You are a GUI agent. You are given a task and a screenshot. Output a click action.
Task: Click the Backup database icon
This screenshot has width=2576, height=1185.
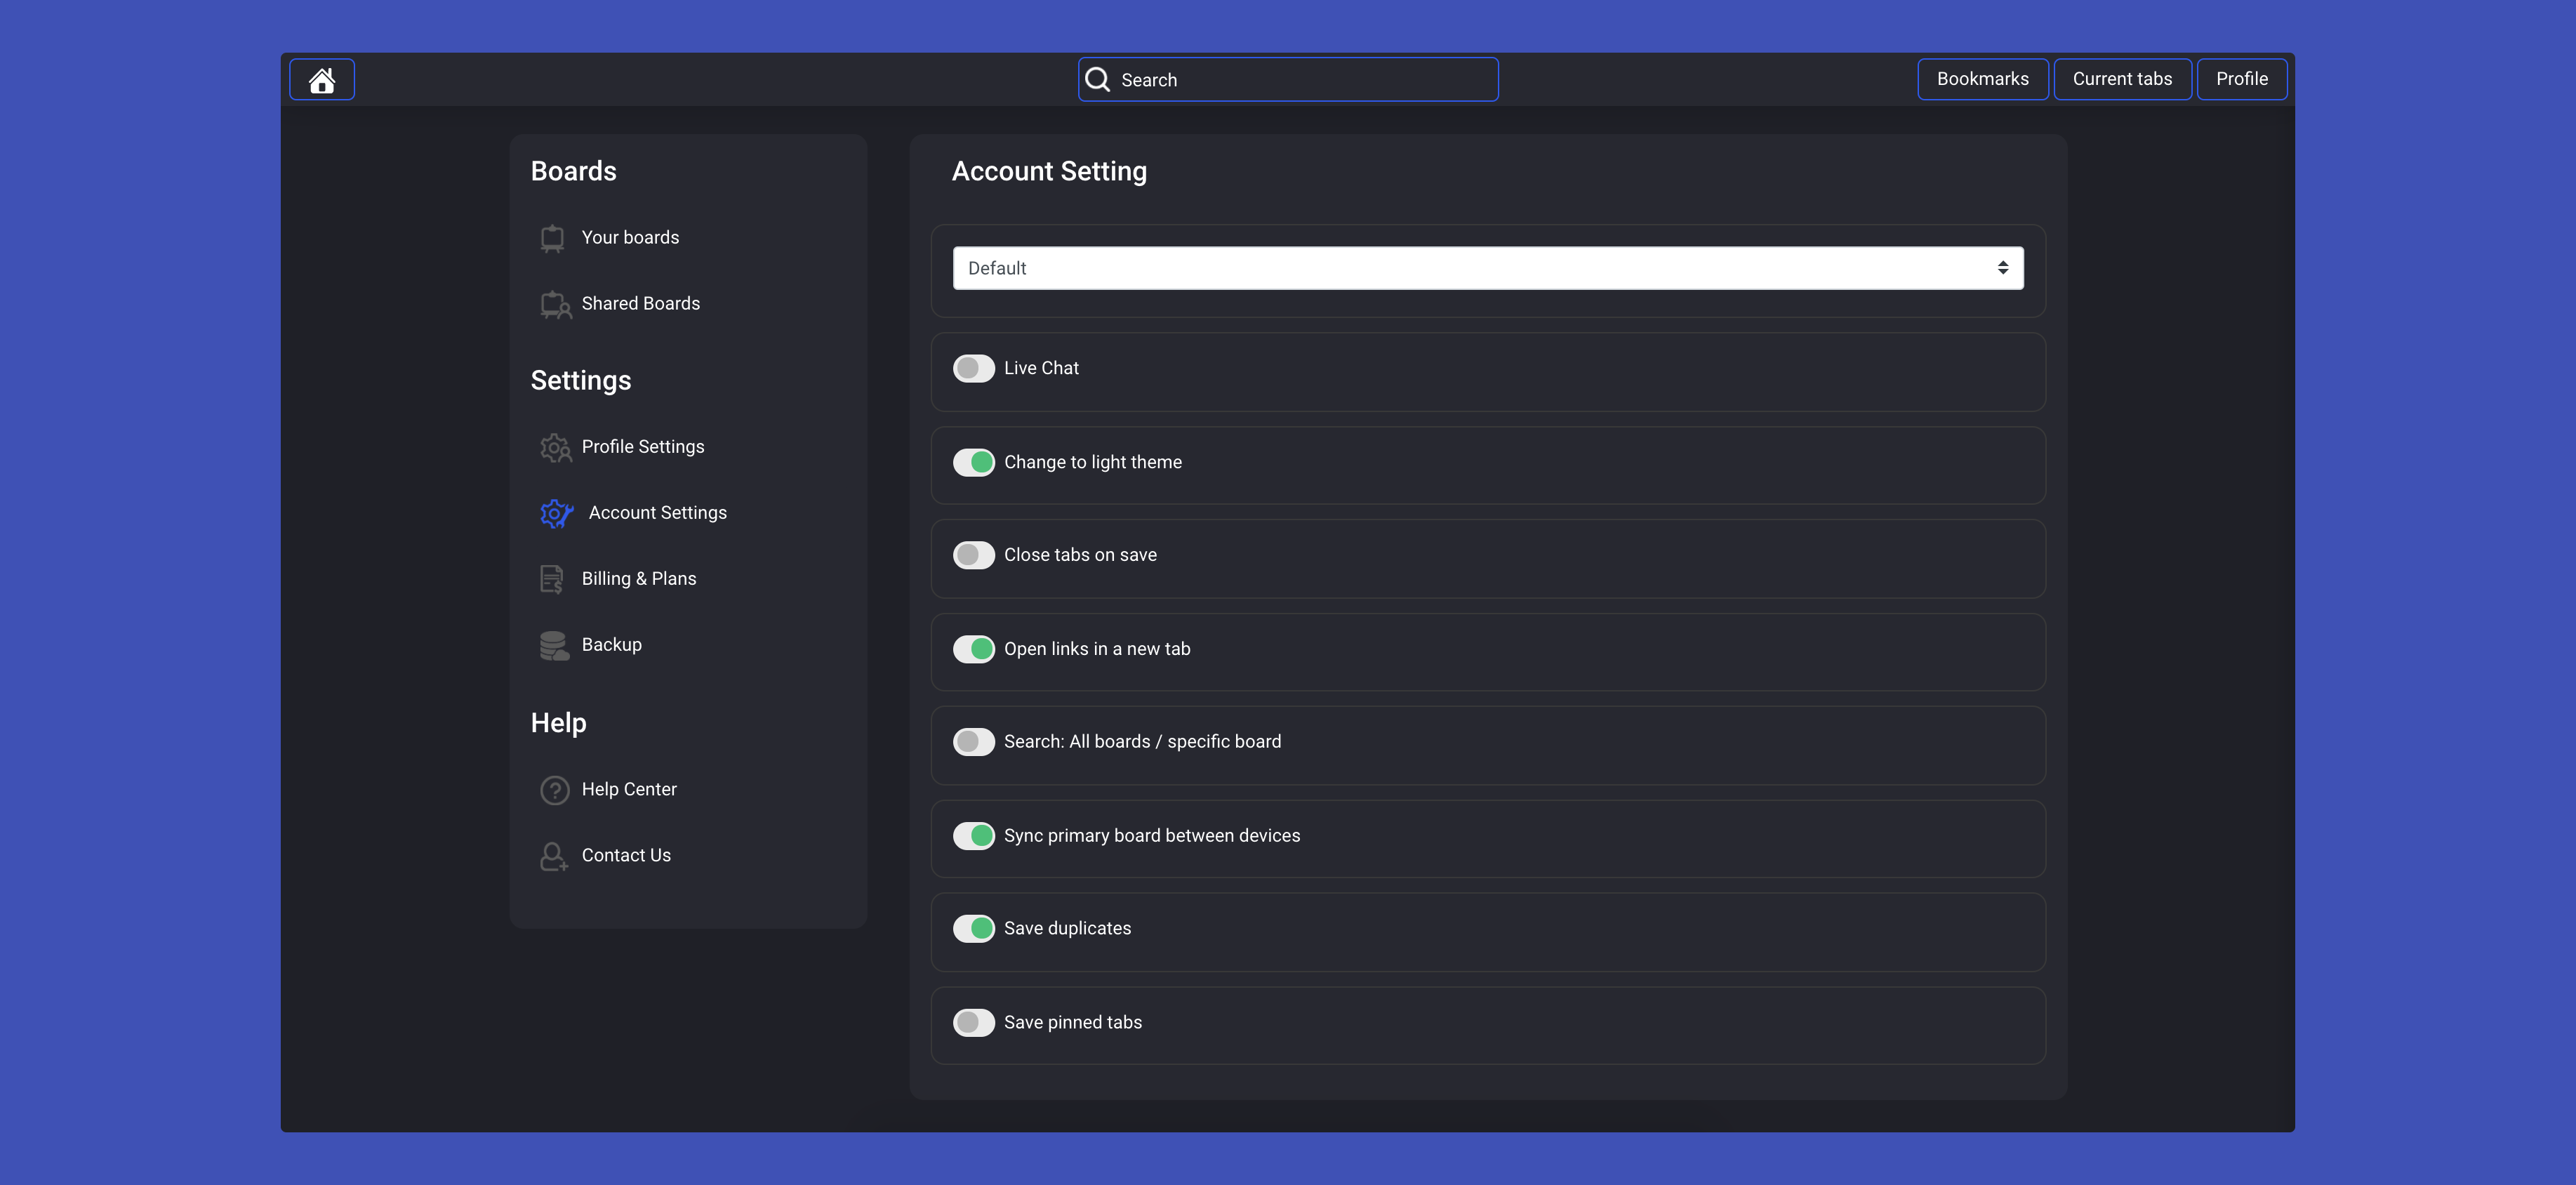point(554,645)
